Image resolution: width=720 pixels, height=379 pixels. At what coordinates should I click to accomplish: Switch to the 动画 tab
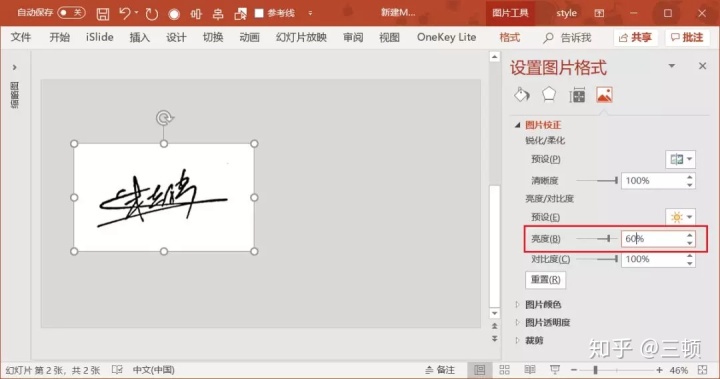[249, 37]
